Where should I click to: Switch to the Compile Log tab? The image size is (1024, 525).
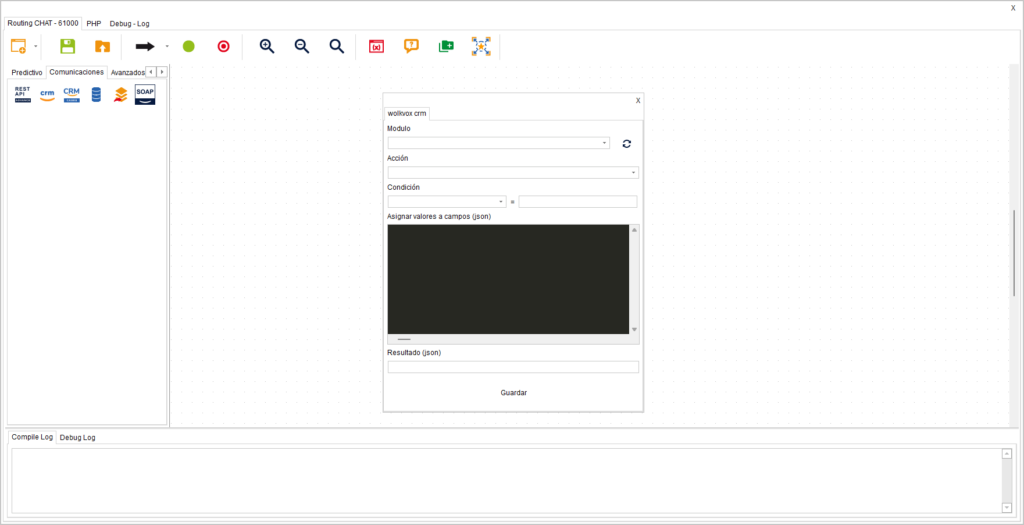click(32, 437)
